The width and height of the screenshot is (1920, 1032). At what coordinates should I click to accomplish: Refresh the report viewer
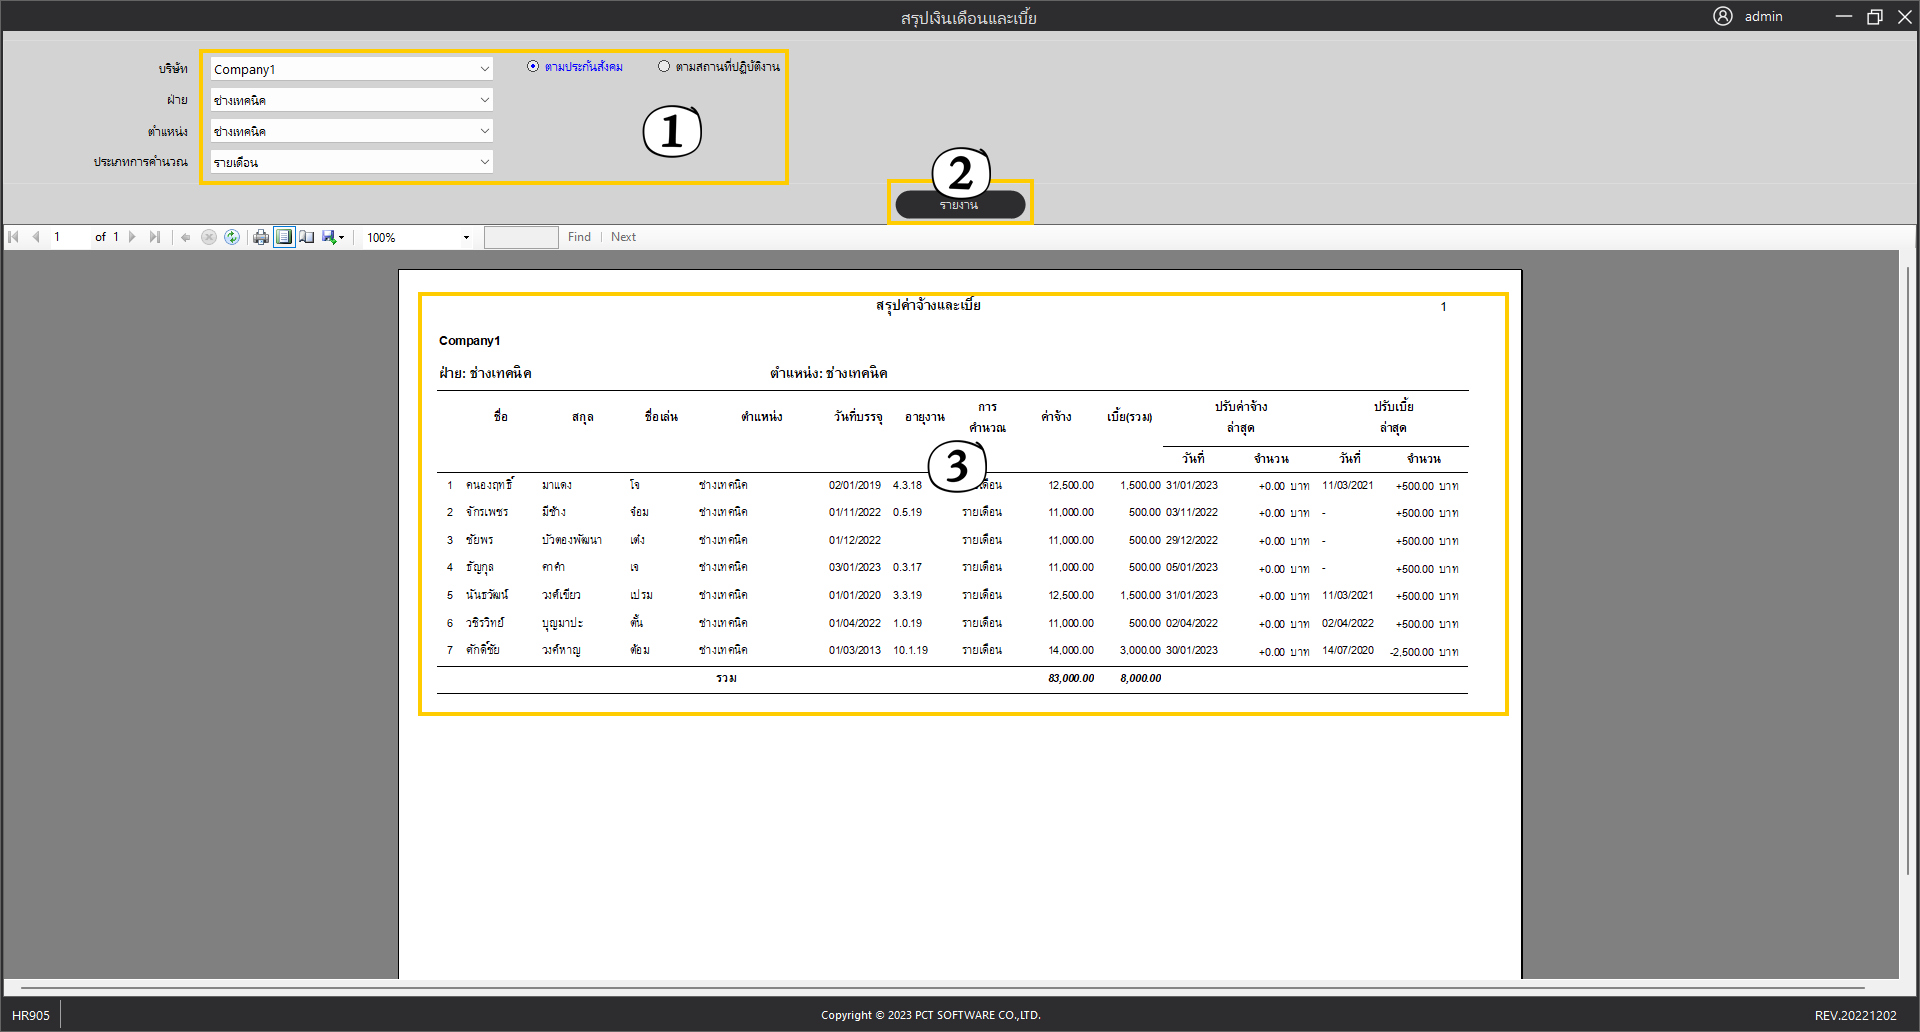[232, 237]
